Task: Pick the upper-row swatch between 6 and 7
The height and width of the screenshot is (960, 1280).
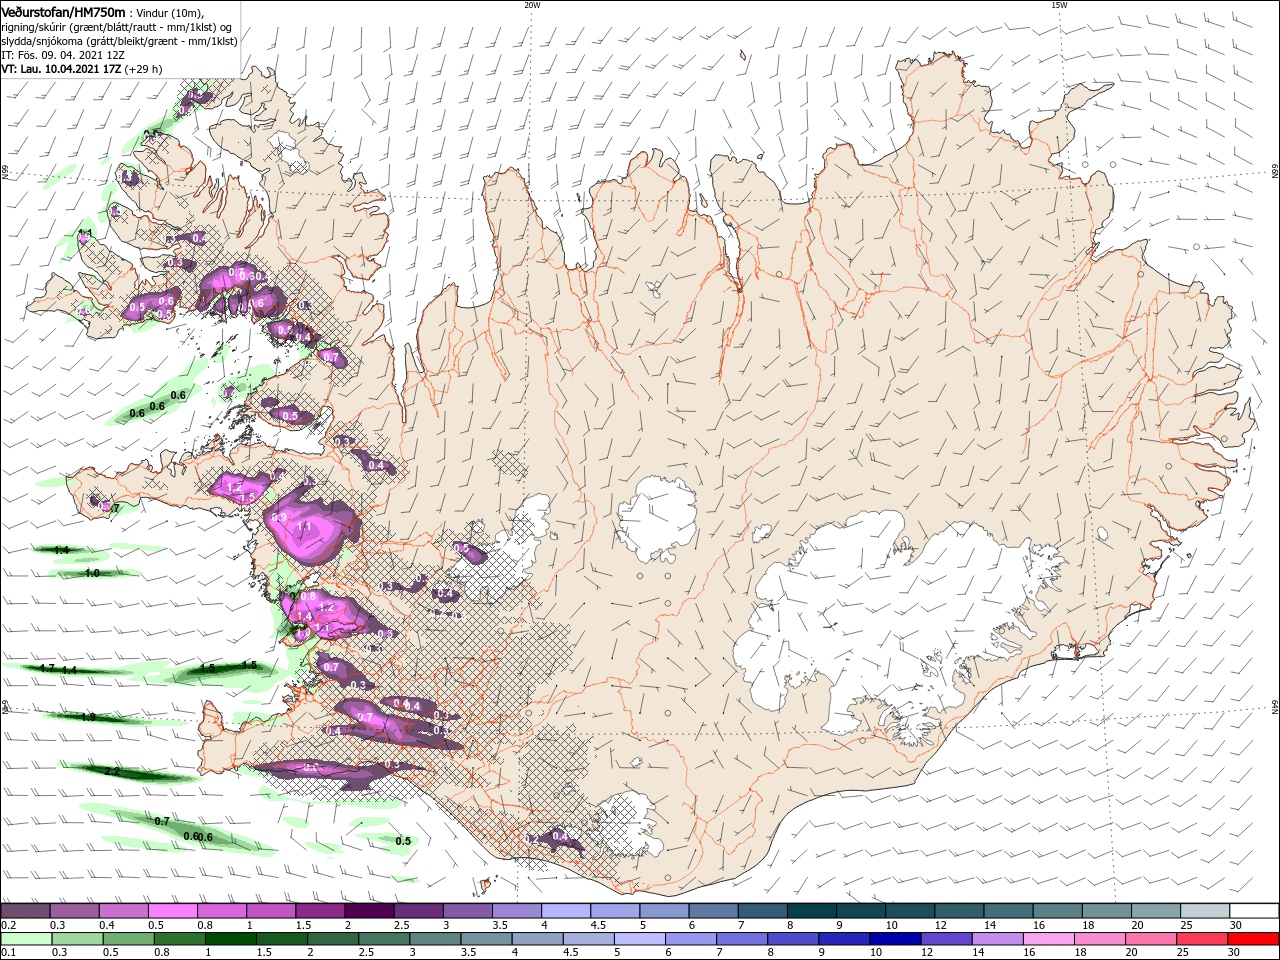Action: tap(712, 911)
